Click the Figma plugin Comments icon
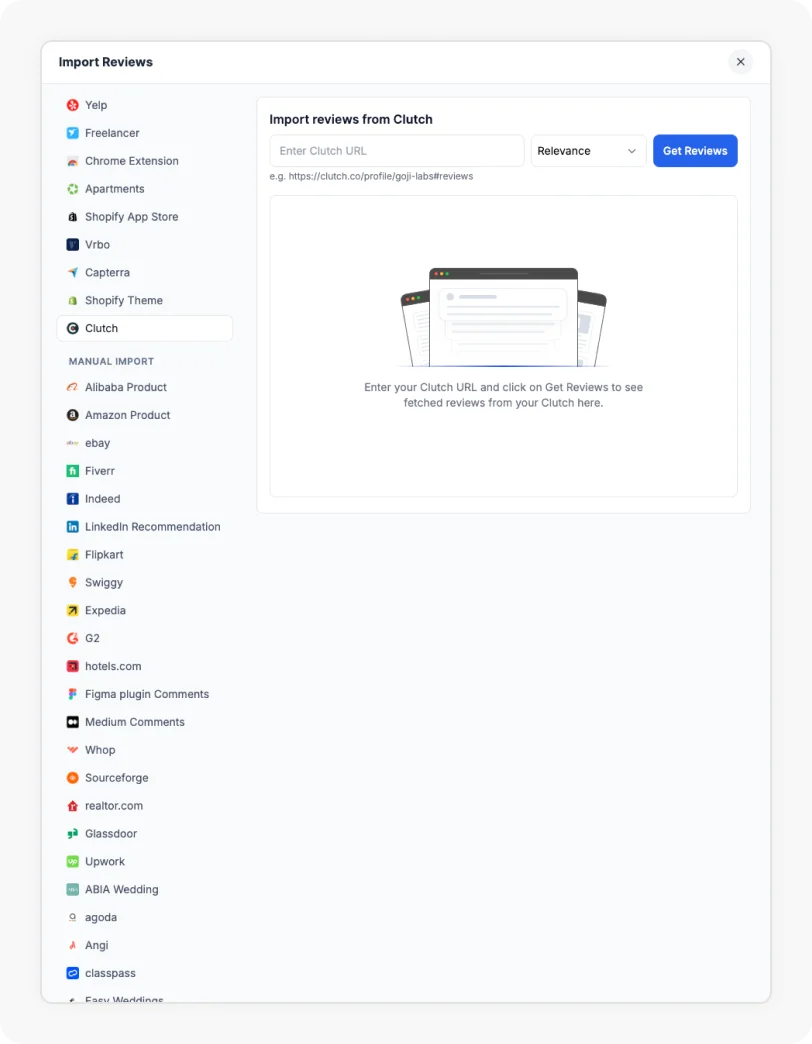The height and width of the screenshot is (1044, 812). pos(73,694)
